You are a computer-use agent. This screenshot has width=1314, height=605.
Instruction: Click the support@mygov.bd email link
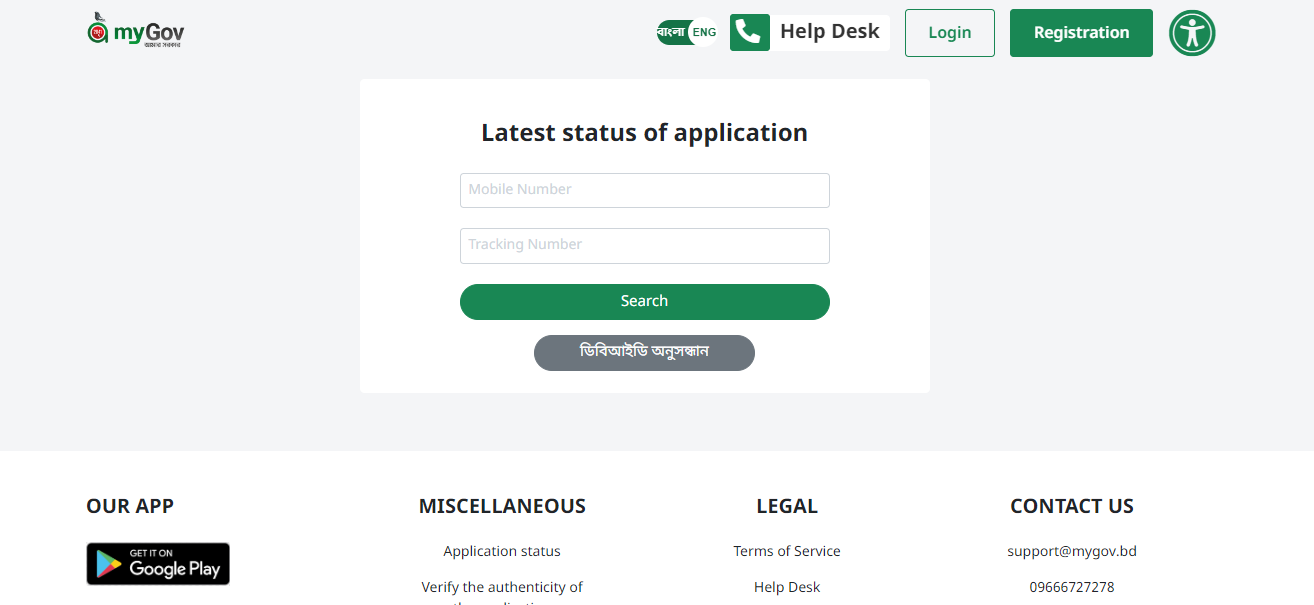(1072, 550)
